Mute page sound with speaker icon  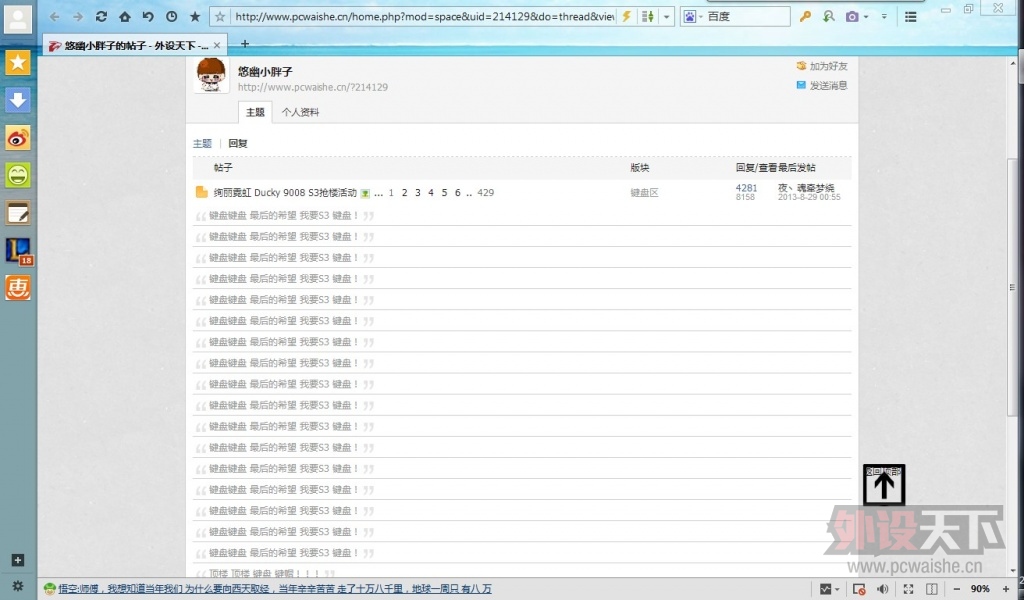pos(882,589)
